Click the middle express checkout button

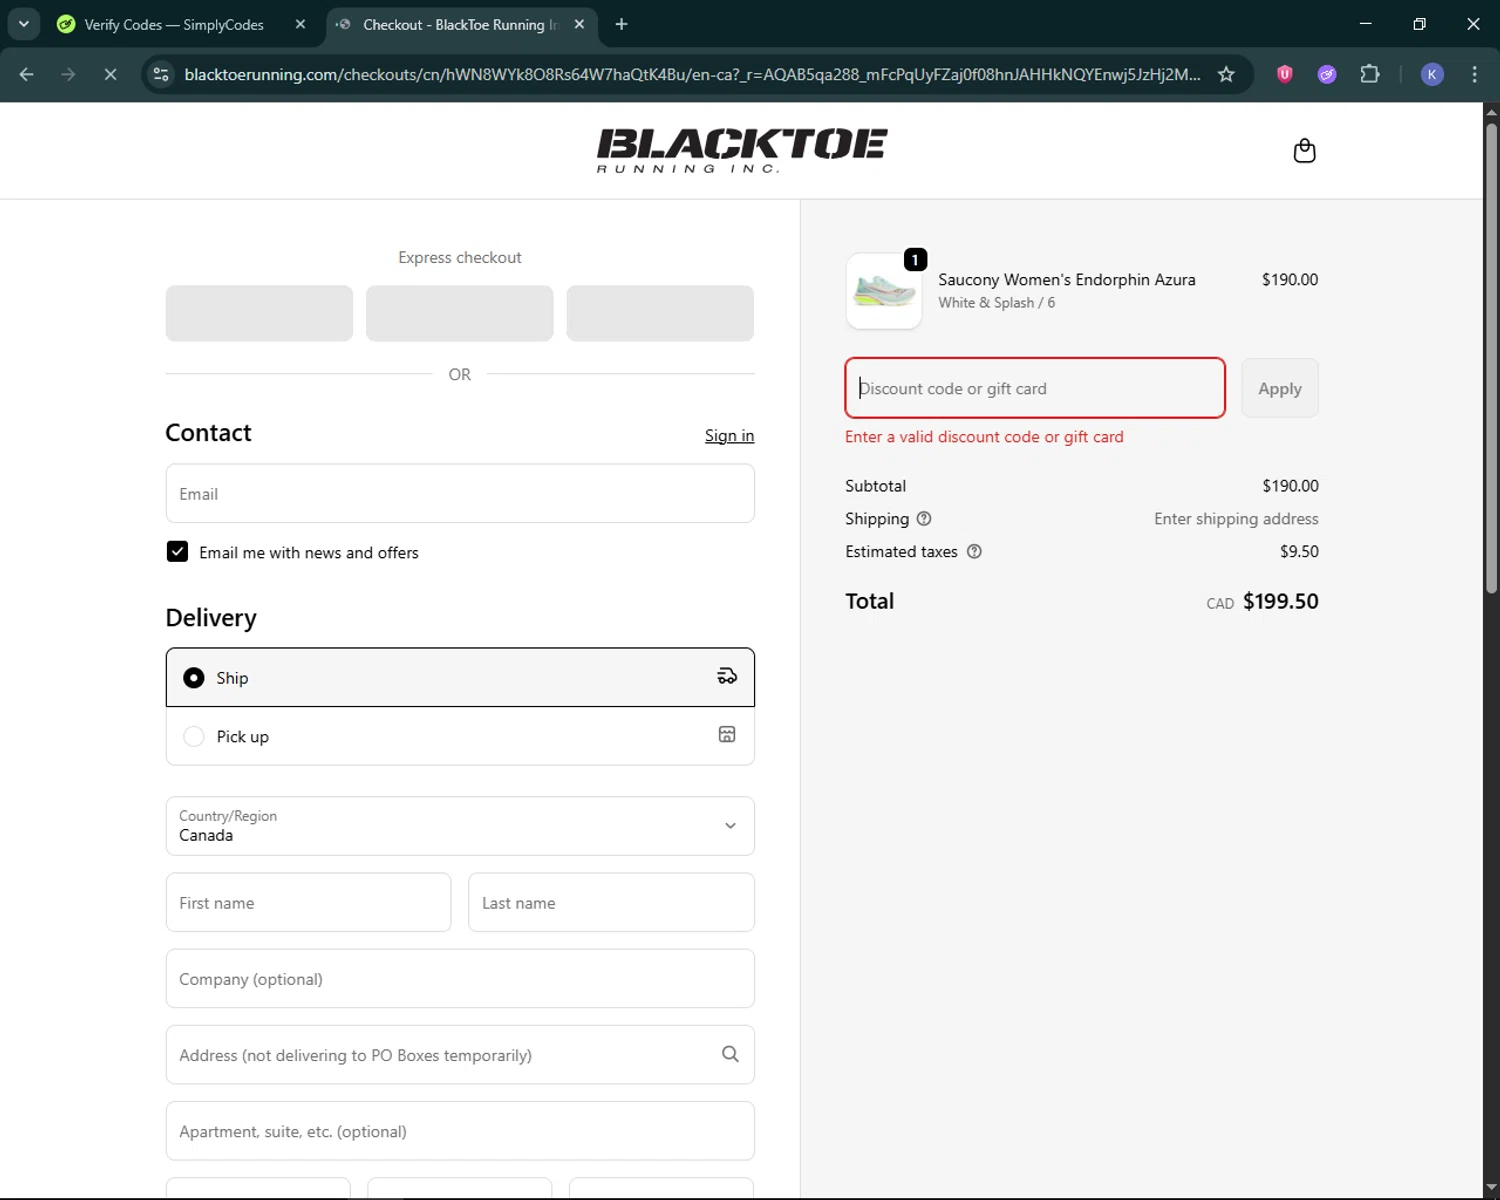[x=460, y=313]
